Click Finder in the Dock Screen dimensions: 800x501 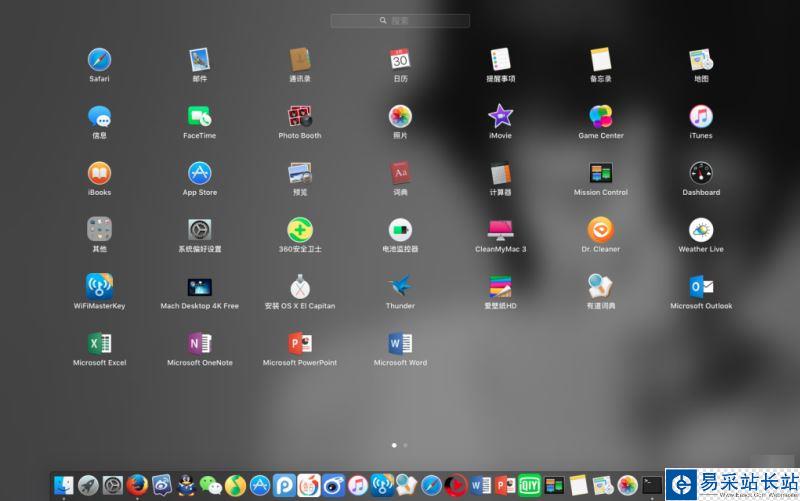click(x=64, y=485)
